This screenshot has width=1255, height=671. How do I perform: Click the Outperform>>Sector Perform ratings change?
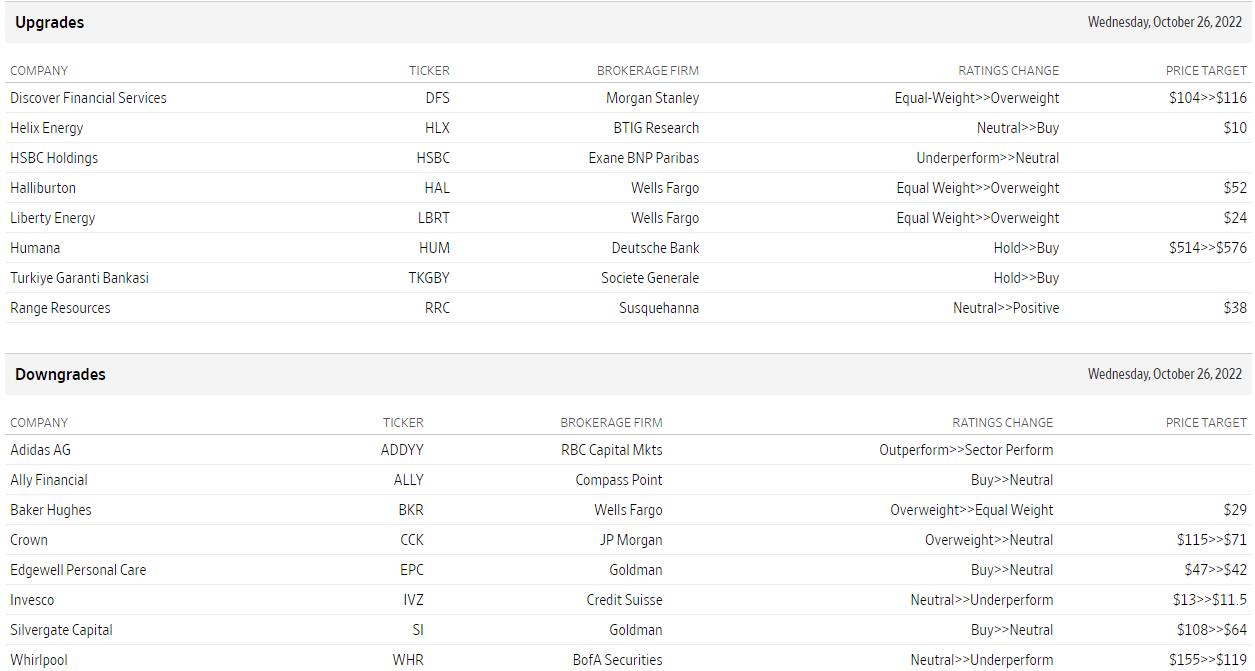click(966, 450)
